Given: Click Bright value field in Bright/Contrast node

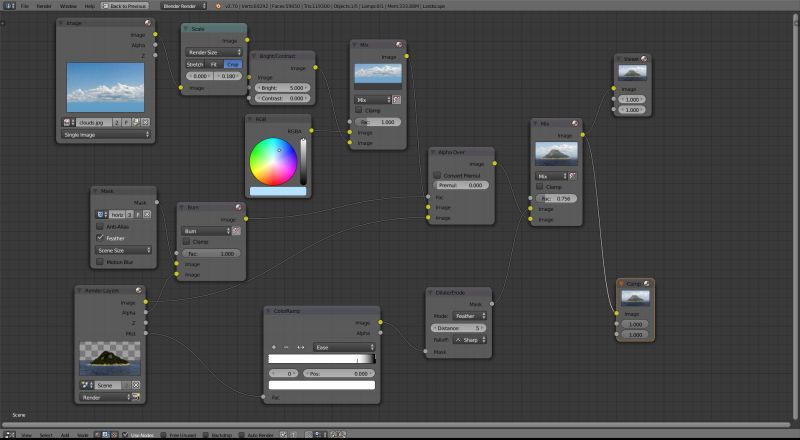Looking at the screenshot, I should [x=282, y=88].
